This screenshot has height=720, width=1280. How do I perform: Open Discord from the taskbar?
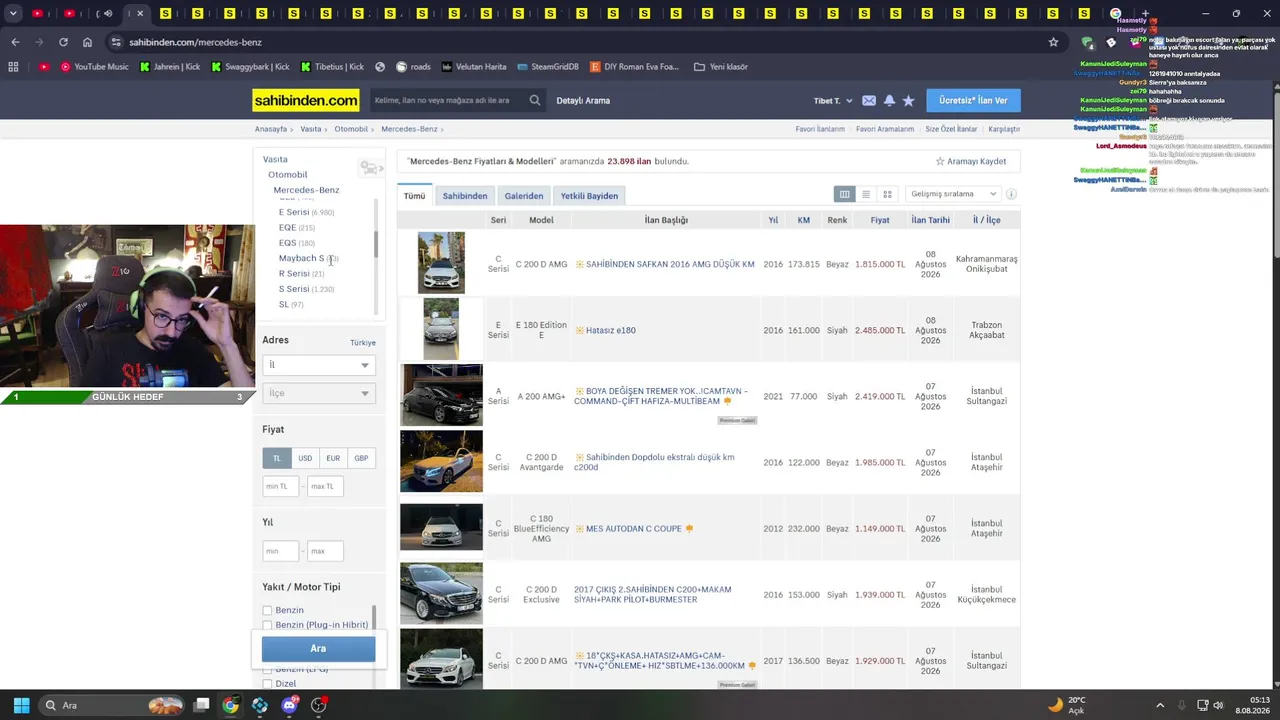click(289, 705)
